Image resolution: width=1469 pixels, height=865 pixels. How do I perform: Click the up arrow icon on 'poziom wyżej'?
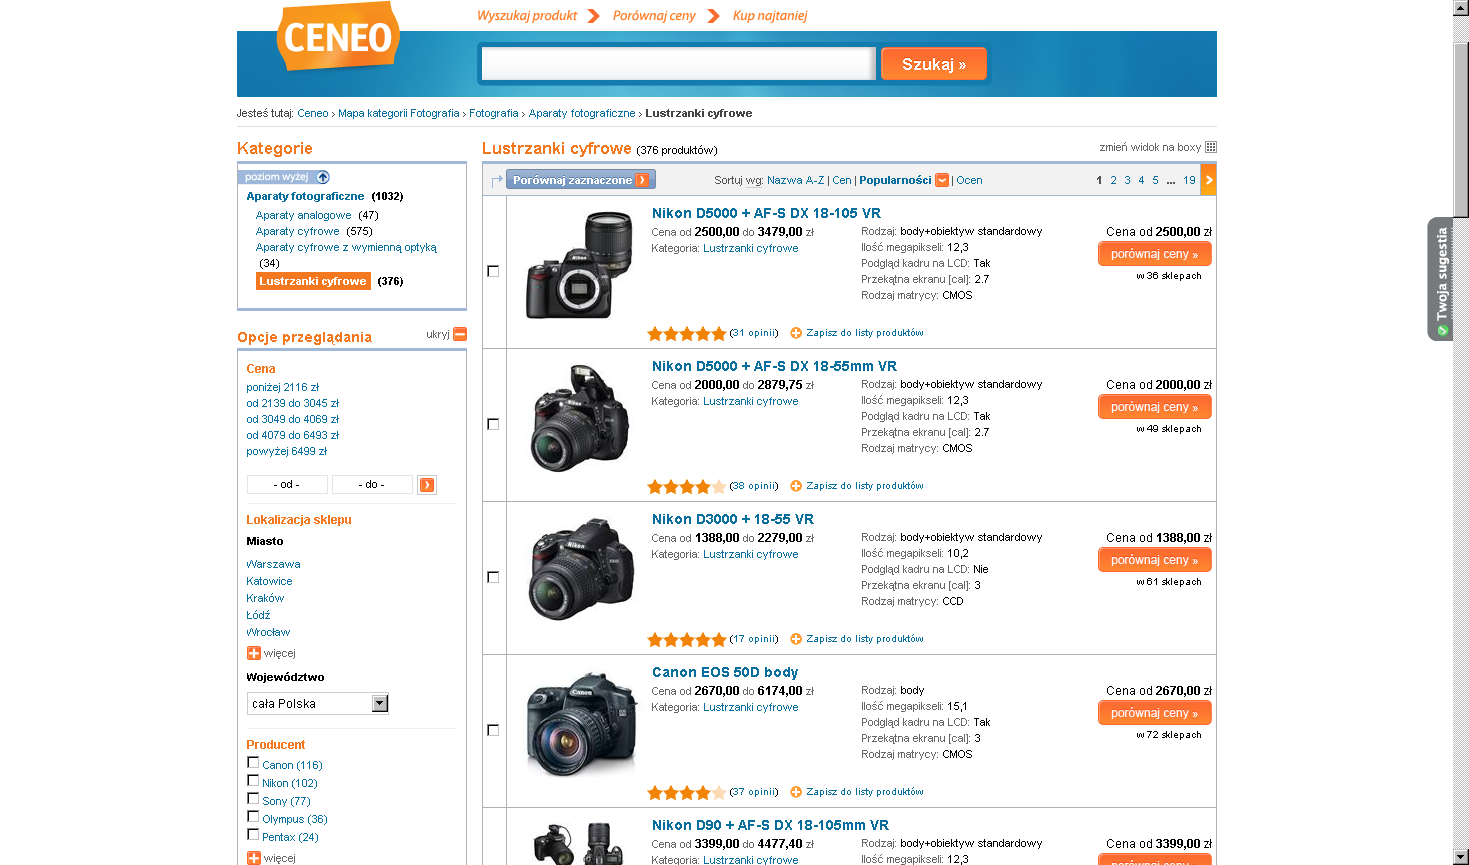click(x=323, y=177)
